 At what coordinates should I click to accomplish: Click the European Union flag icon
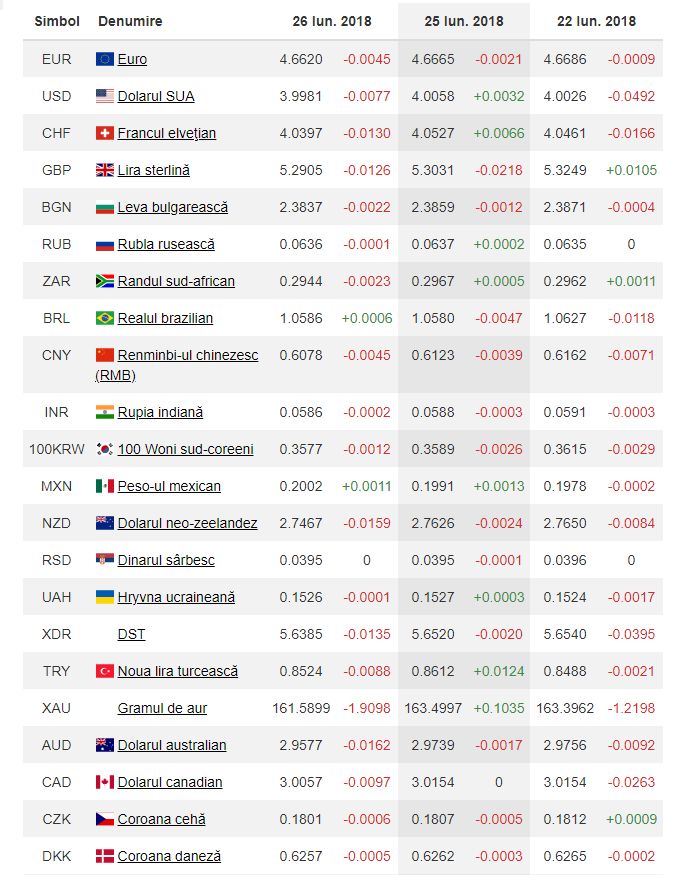(105, 59)
